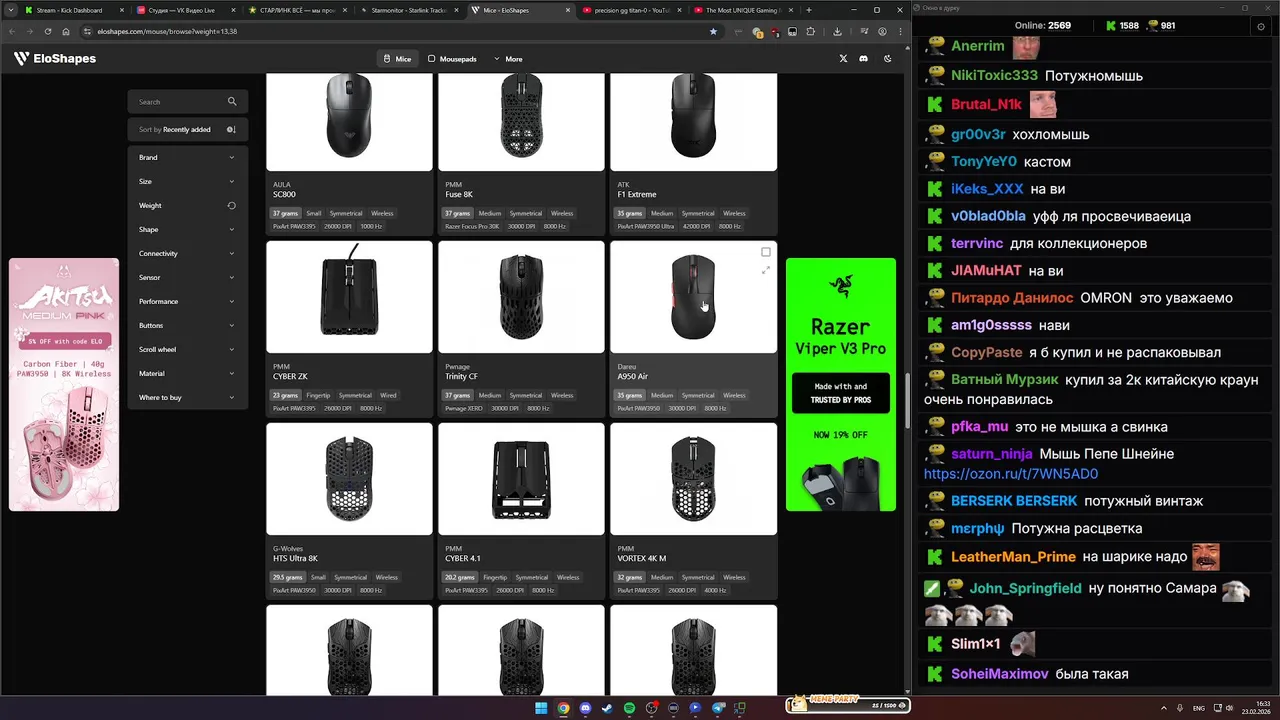Toggle dark mode moon icon
The image size is (1280, 720).
[887, 59]
